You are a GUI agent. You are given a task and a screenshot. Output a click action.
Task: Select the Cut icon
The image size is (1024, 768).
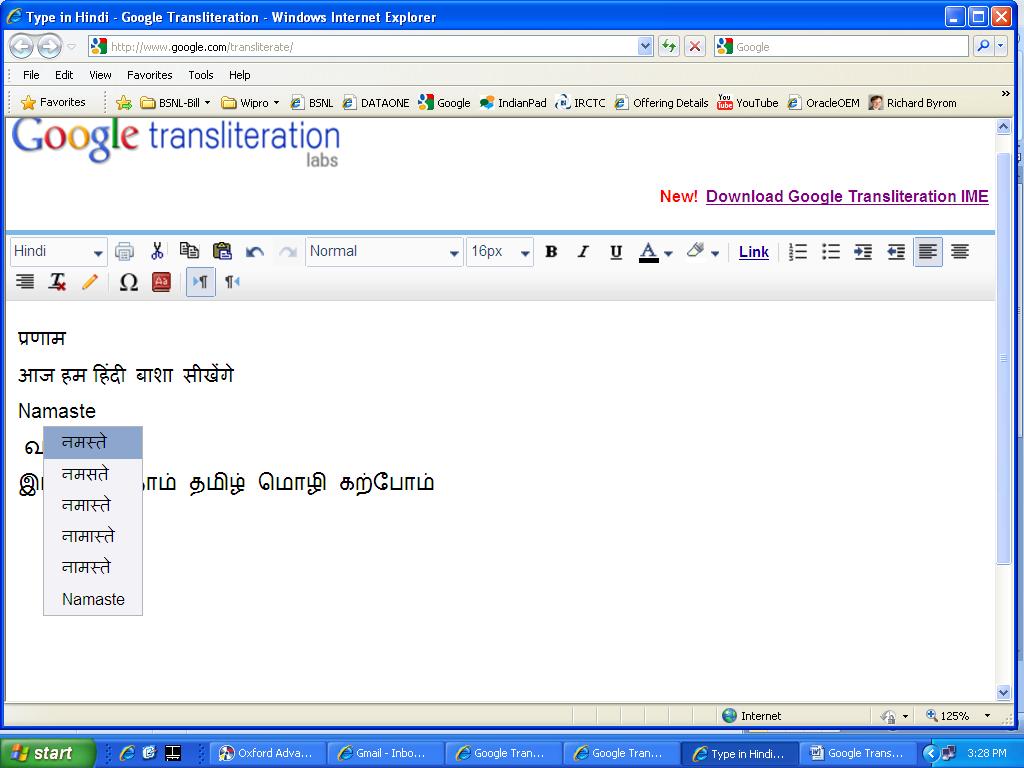[157, 251]
